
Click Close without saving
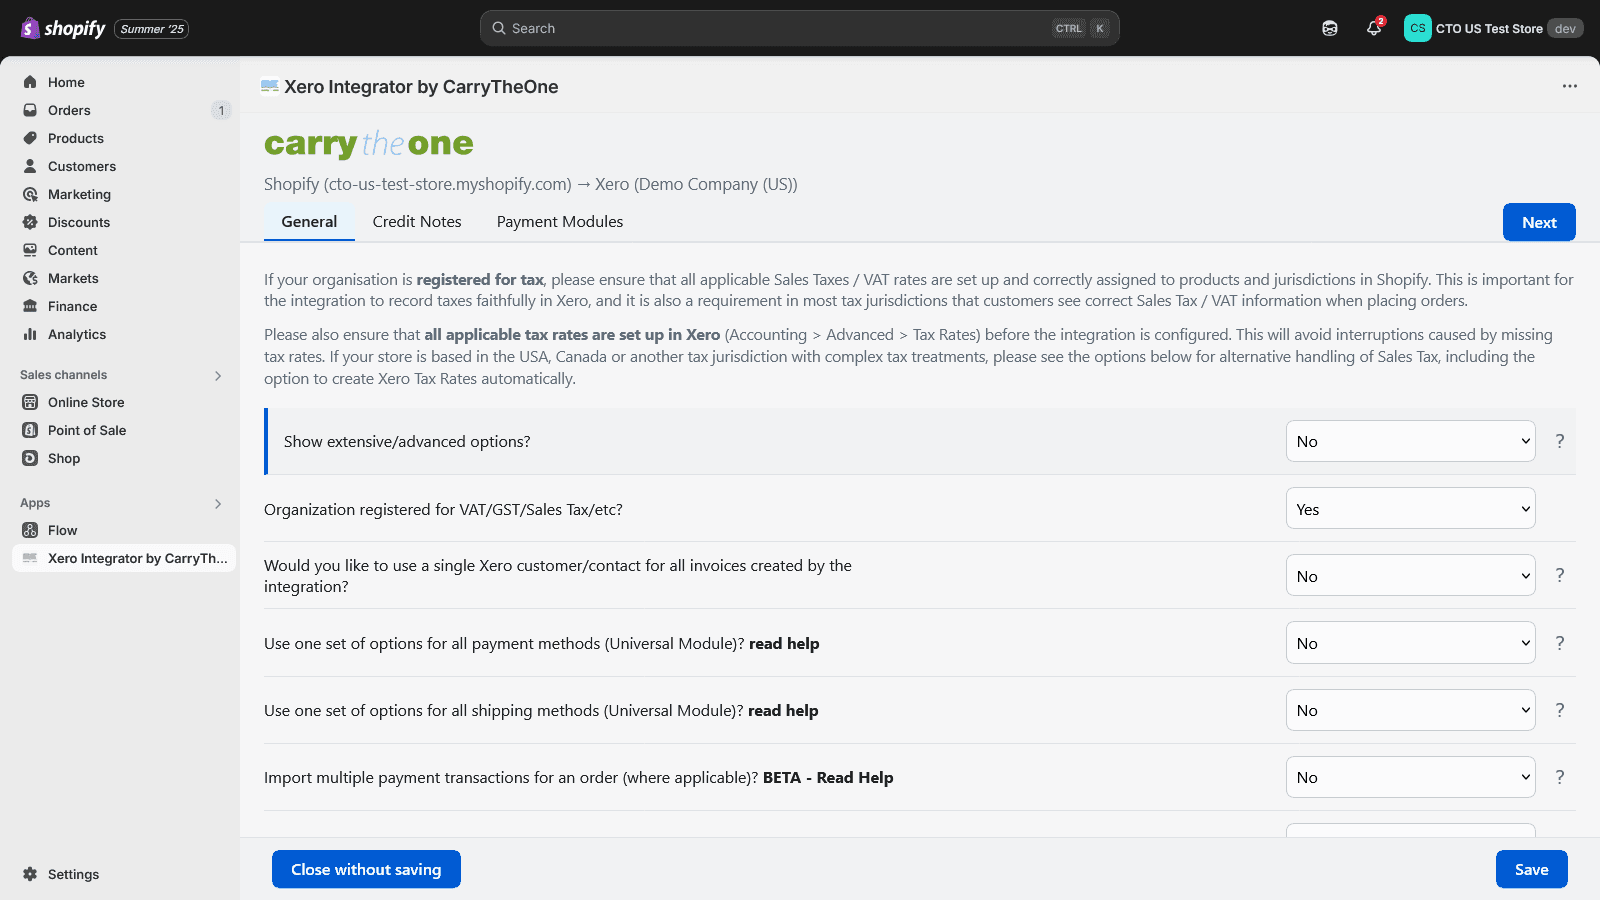coord(366,869)
